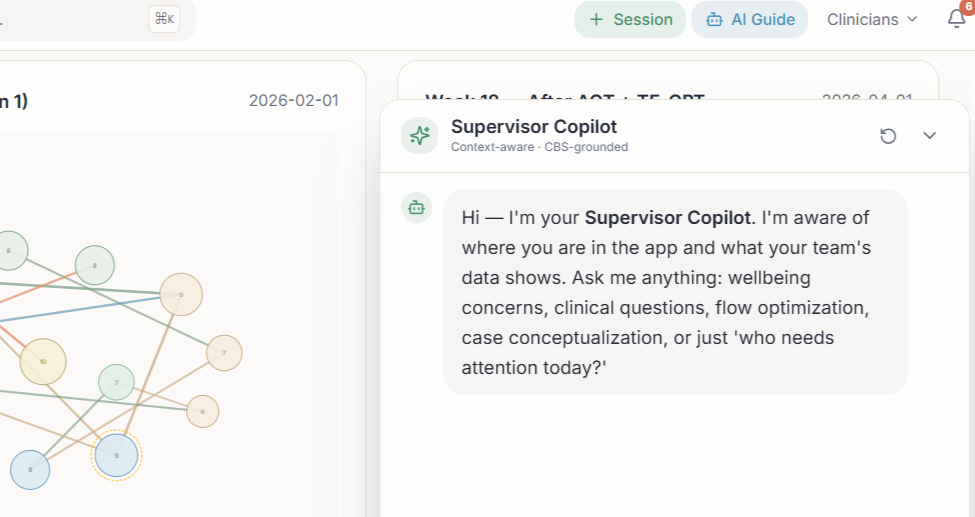Select the orange node labeled 6
The height and width of the screenshot is (517, 975).
click(202, 411)
